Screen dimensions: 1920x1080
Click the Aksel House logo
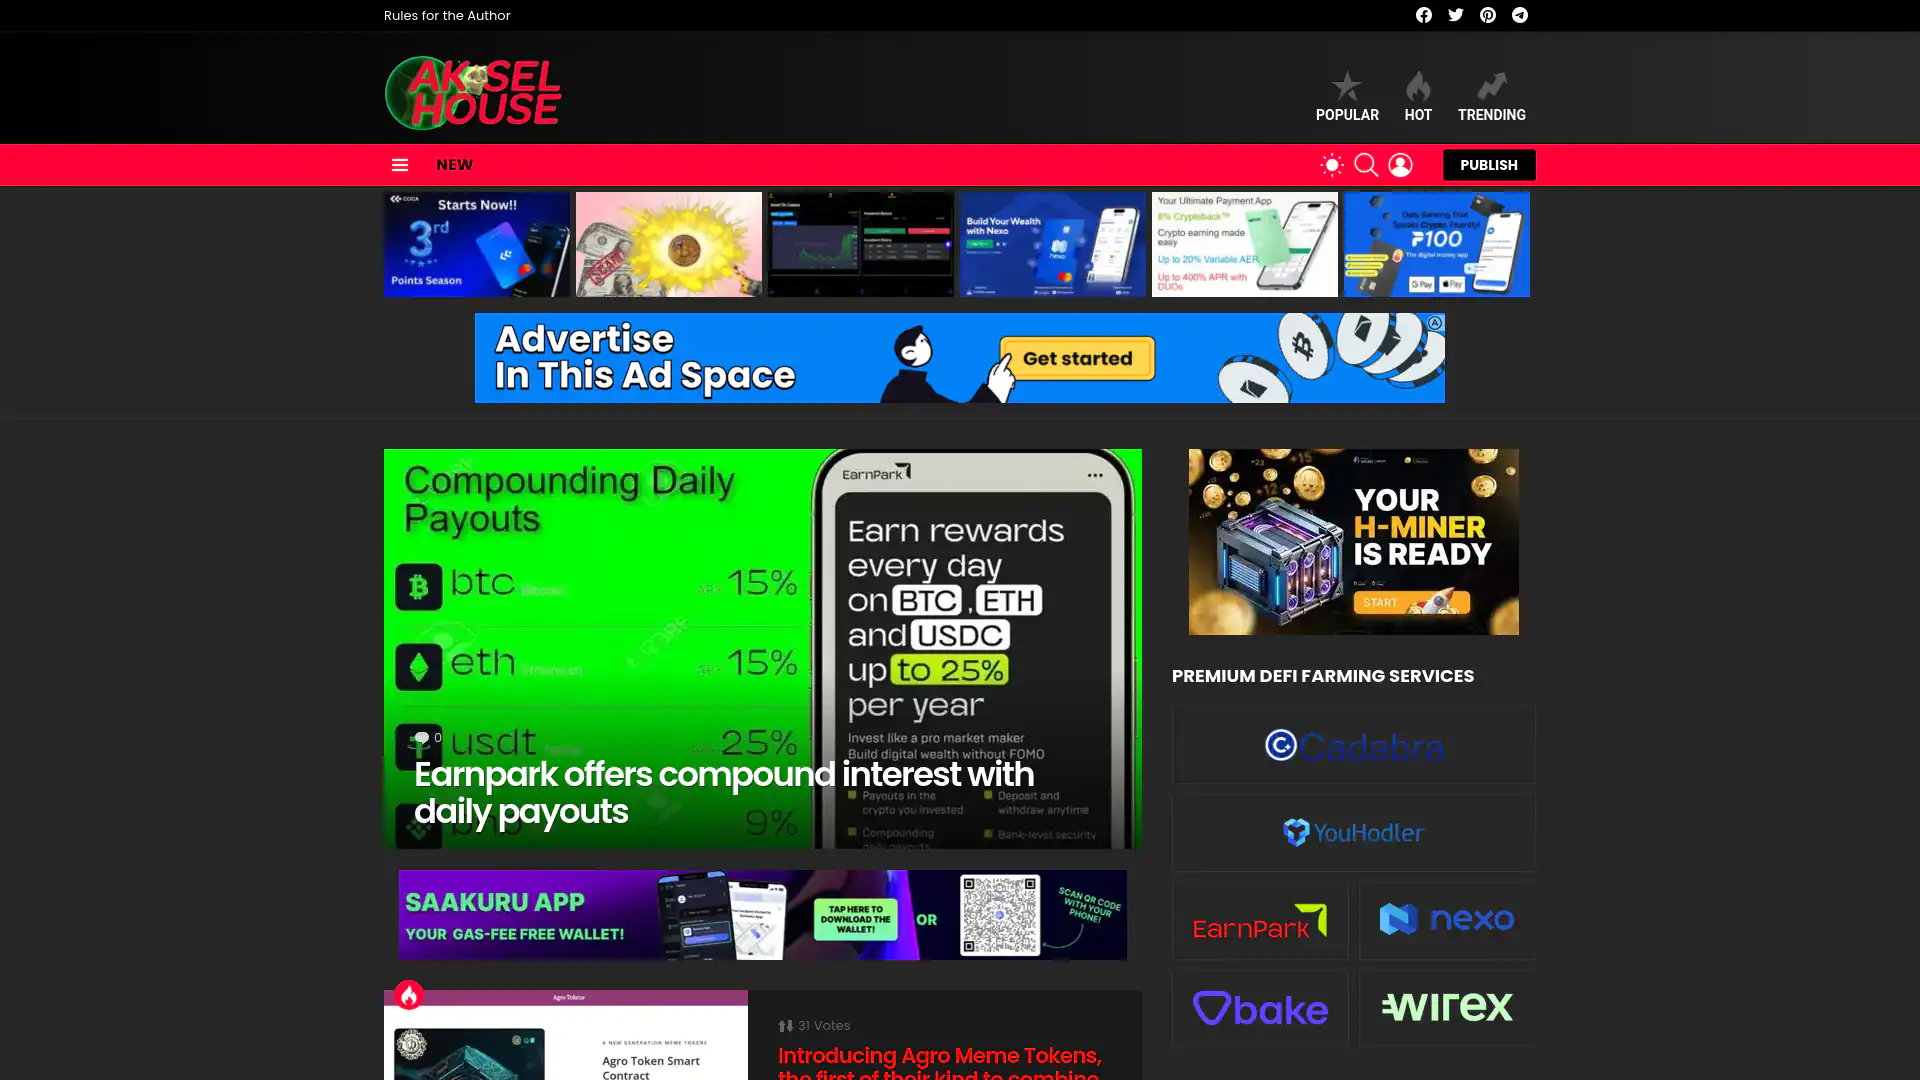point(473,93)
